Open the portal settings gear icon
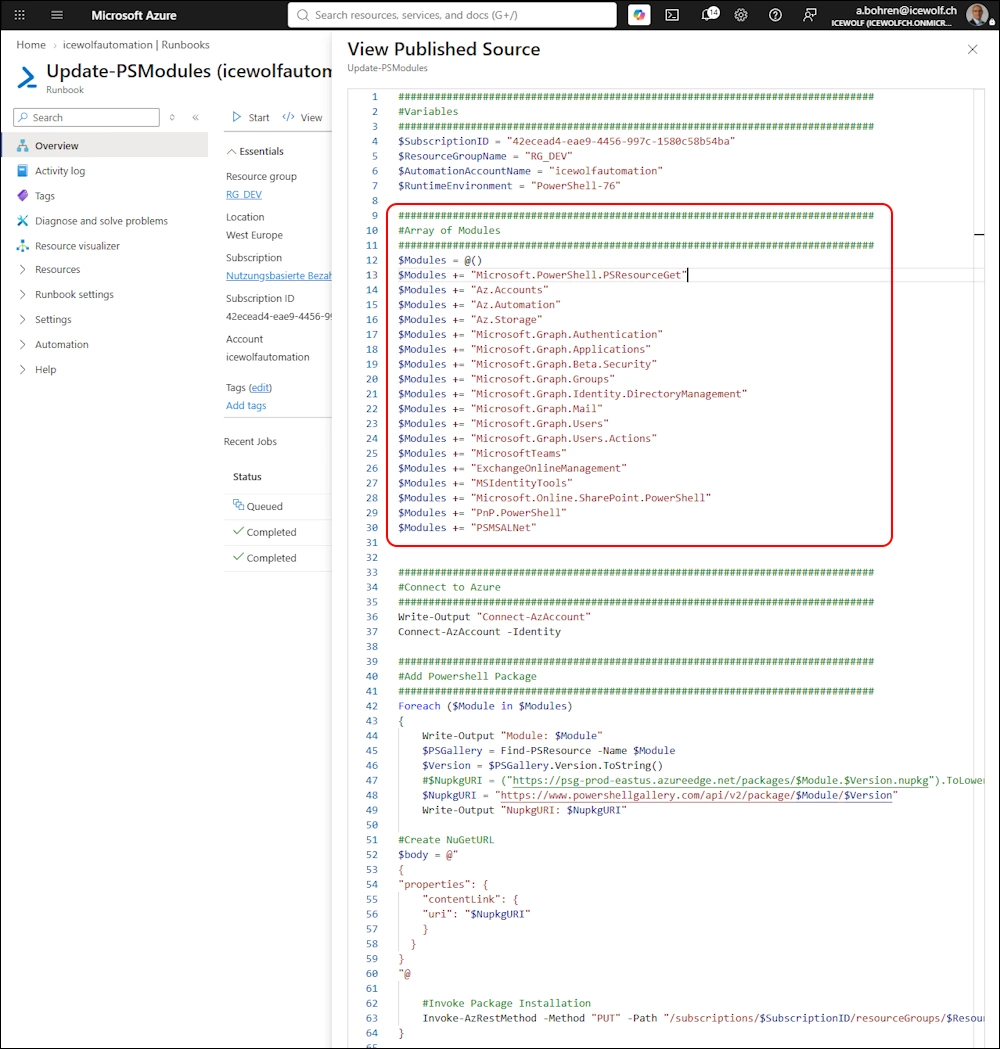 pyautogui.click(x=741, y=15)
